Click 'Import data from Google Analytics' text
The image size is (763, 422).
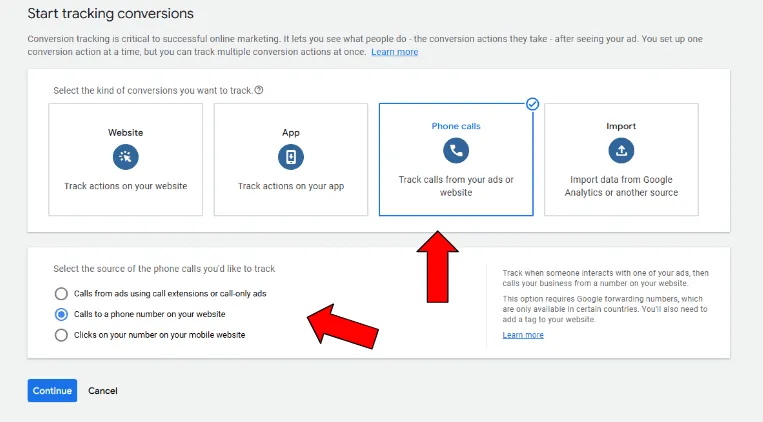coord(621,186)
